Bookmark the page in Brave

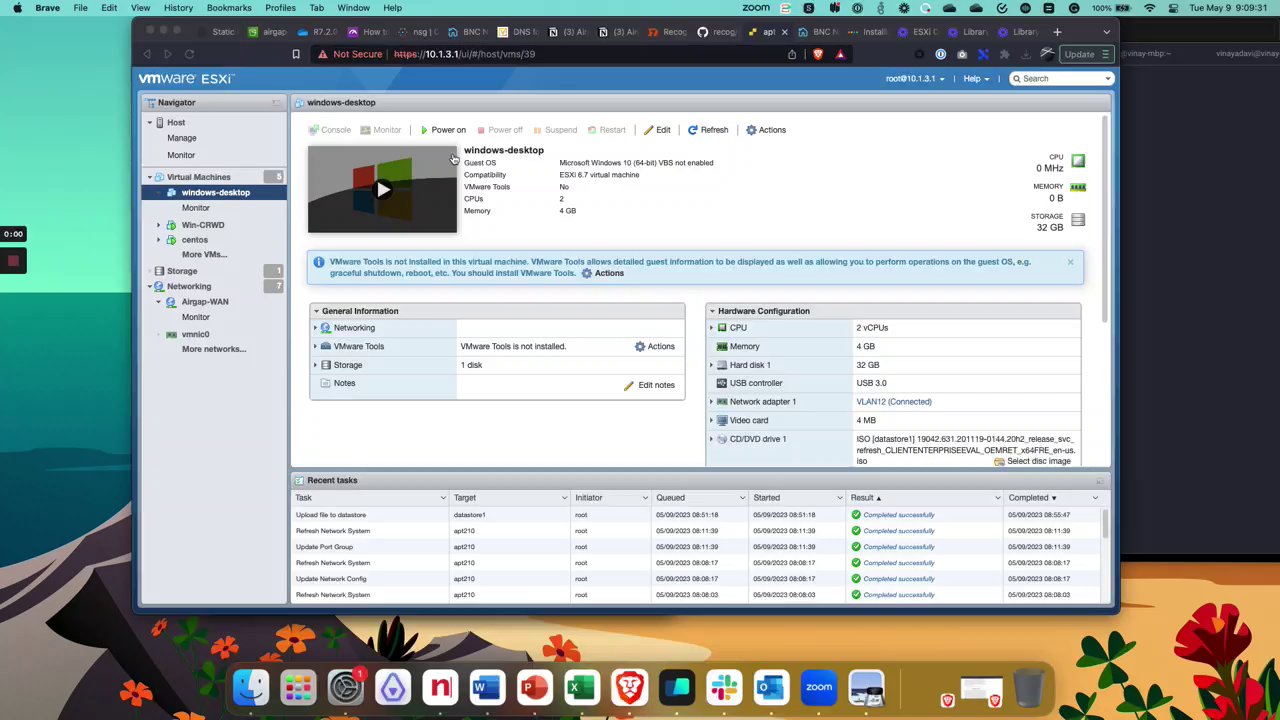click(296, 54)
